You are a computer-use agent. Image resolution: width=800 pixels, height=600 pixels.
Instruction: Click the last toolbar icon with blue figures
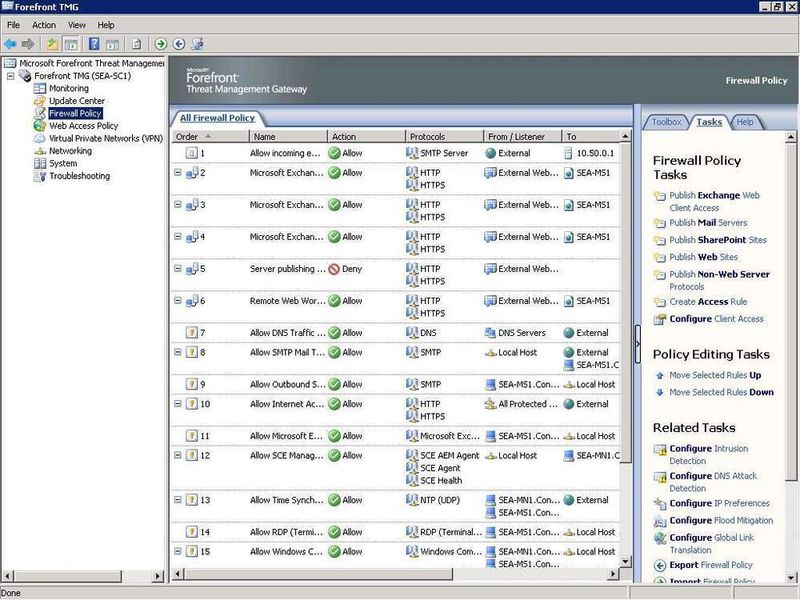(x=197, y=44)
